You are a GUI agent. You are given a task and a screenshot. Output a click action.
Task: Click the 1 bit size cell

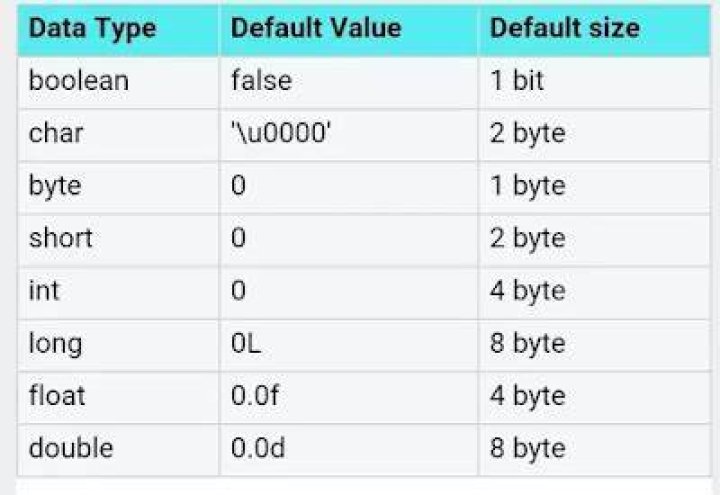(x=594, y=82)
